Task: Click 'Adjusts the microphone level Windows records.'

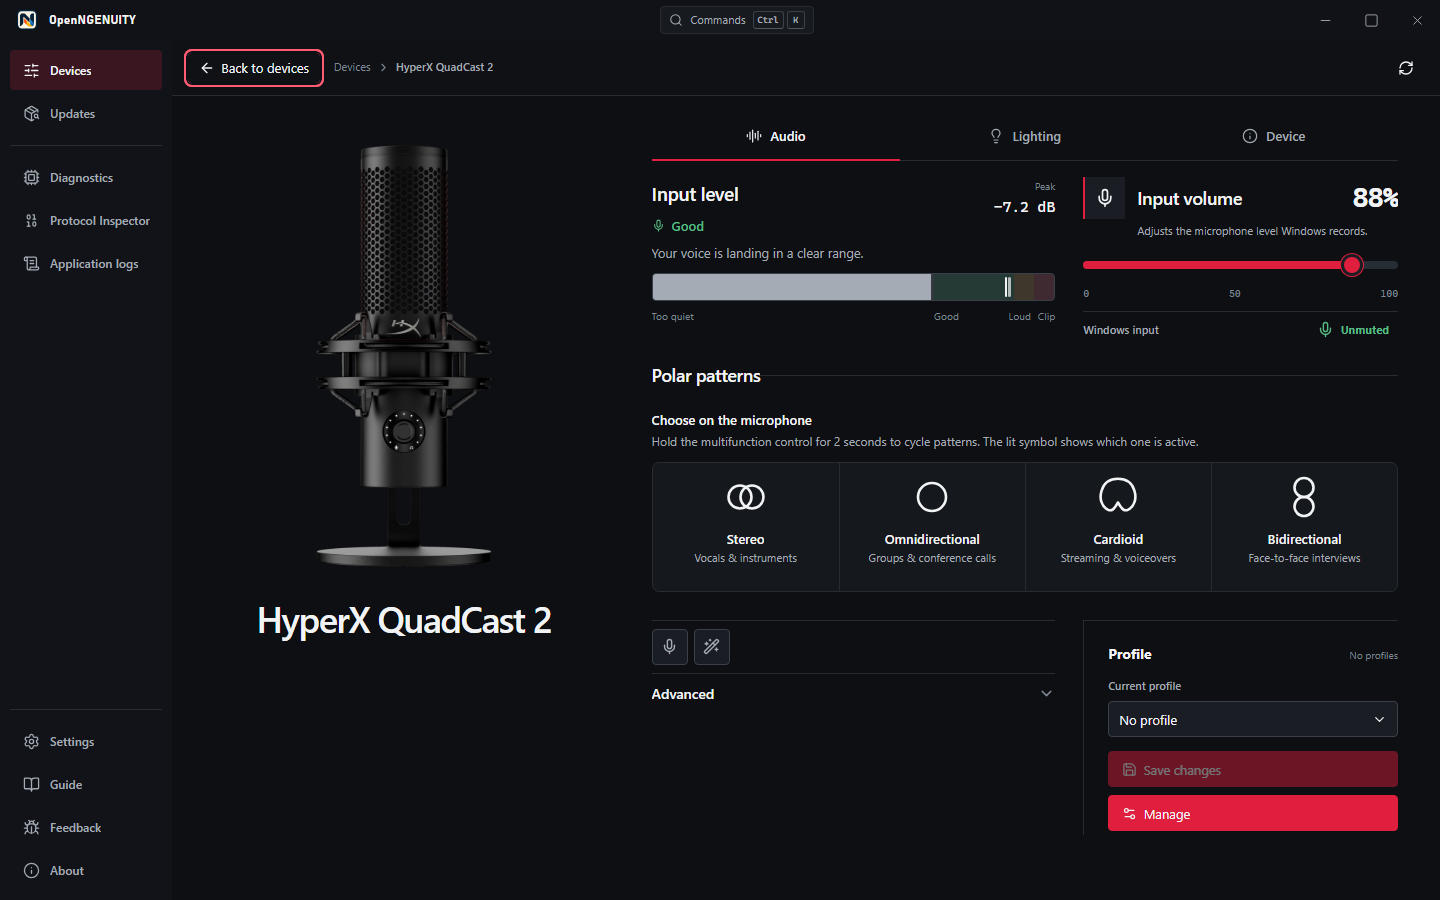Action: 1252,232
